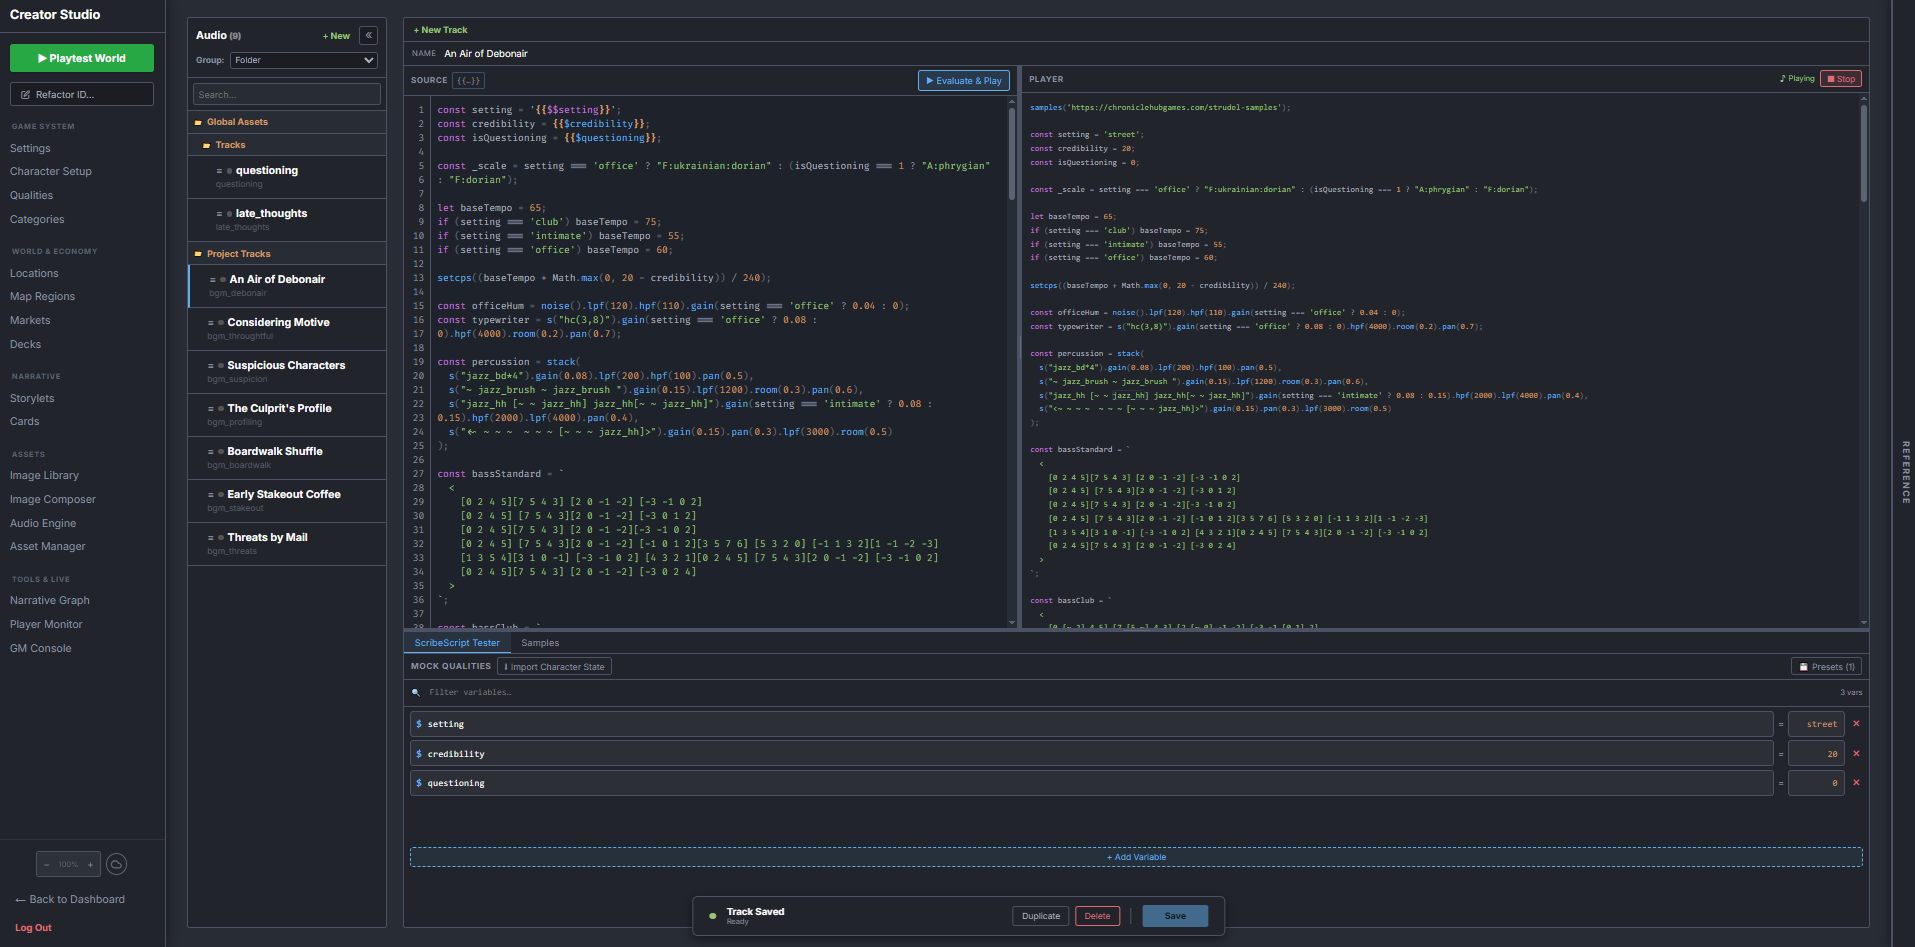Remove the questioning variable with red X
The width and height of the screenshot is (1915, 947).
[x=1856, y=783]
